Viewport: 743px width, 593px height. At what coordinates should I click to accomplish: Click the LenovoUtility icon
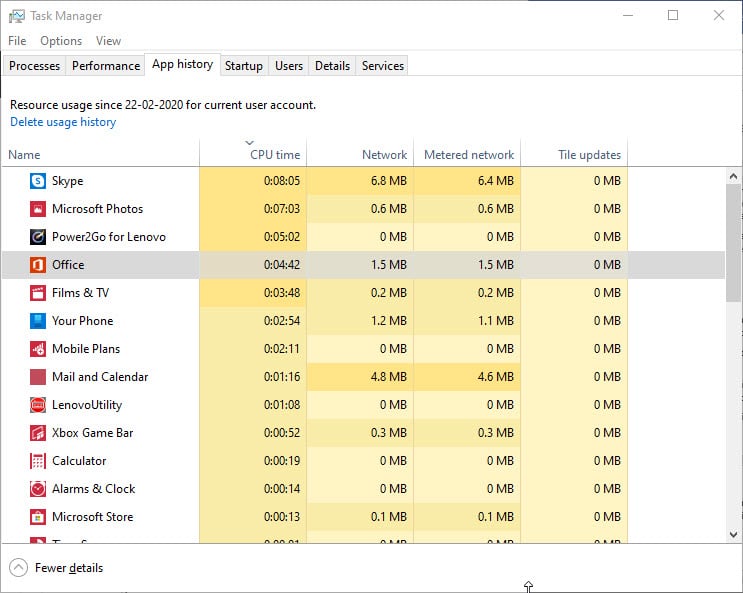(x=38, y=405)
